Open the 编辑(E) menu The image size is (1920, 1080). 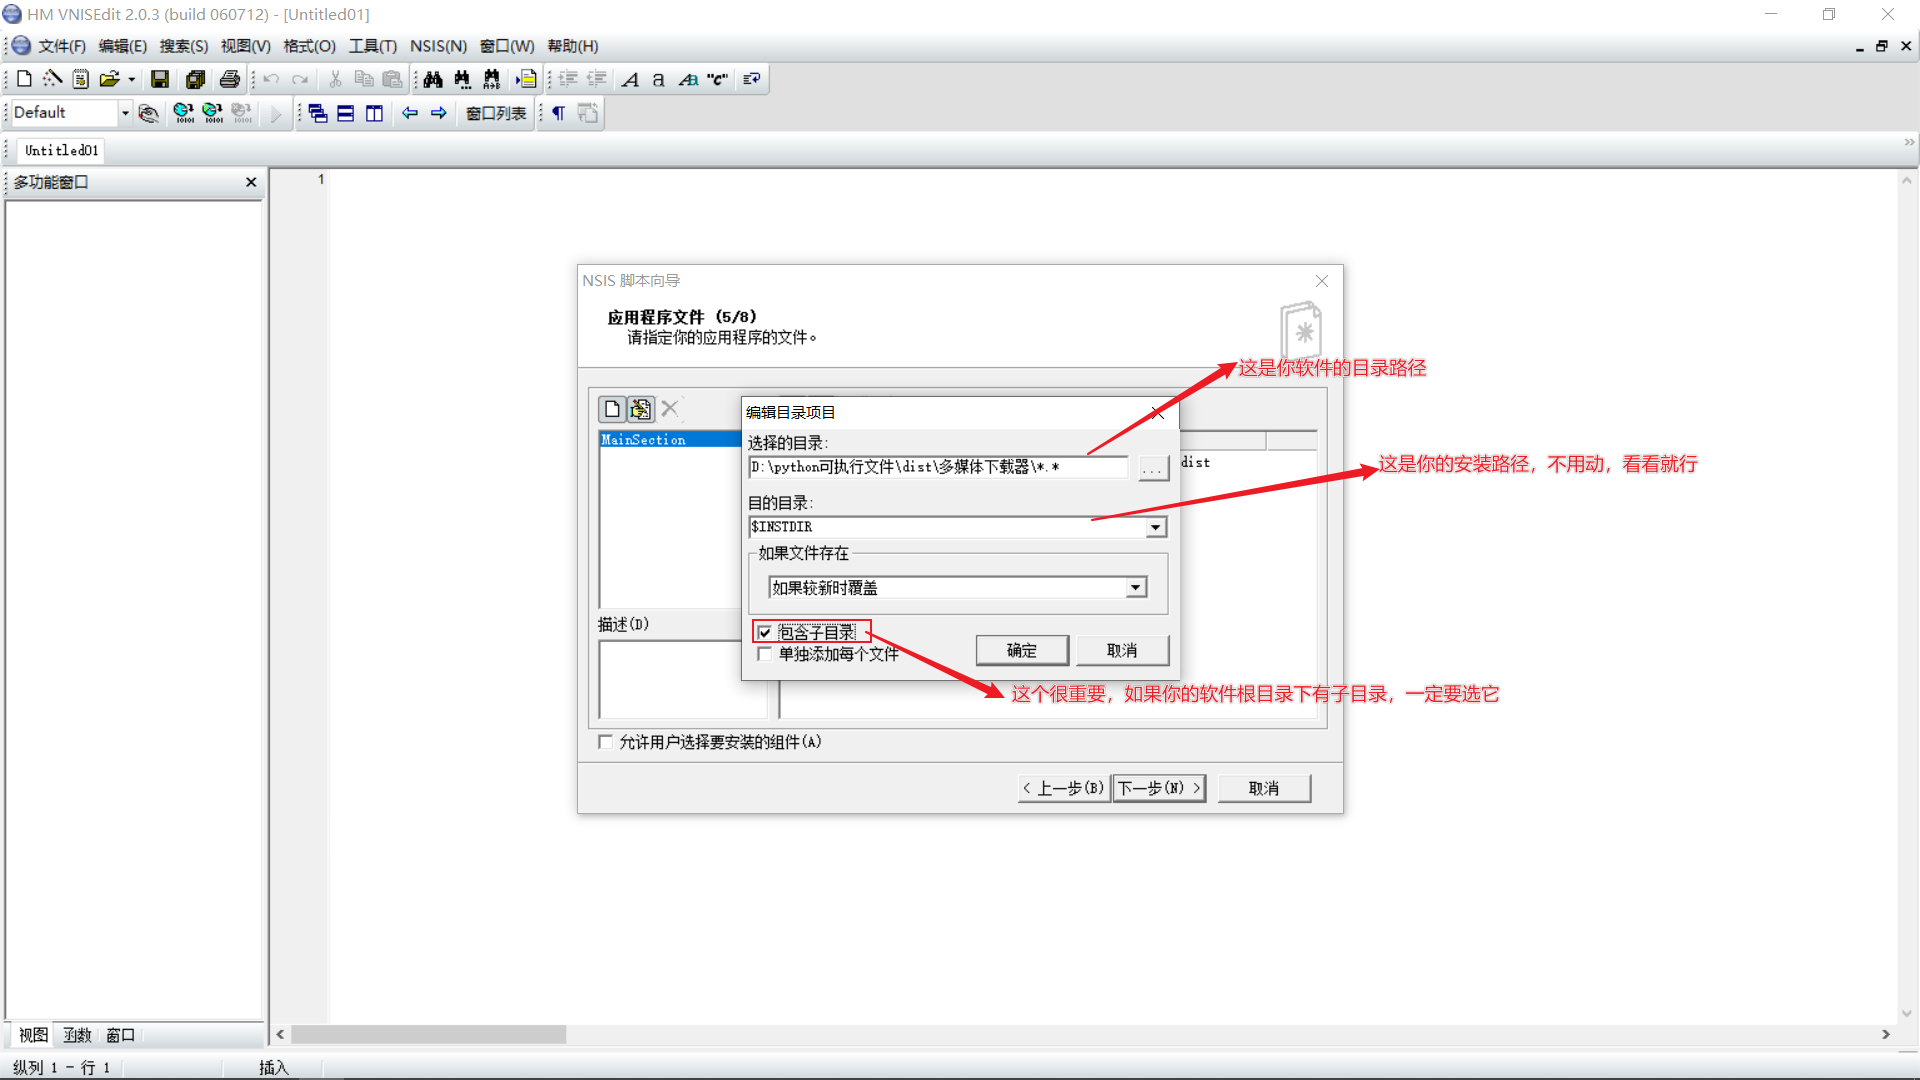click(123, 46)
